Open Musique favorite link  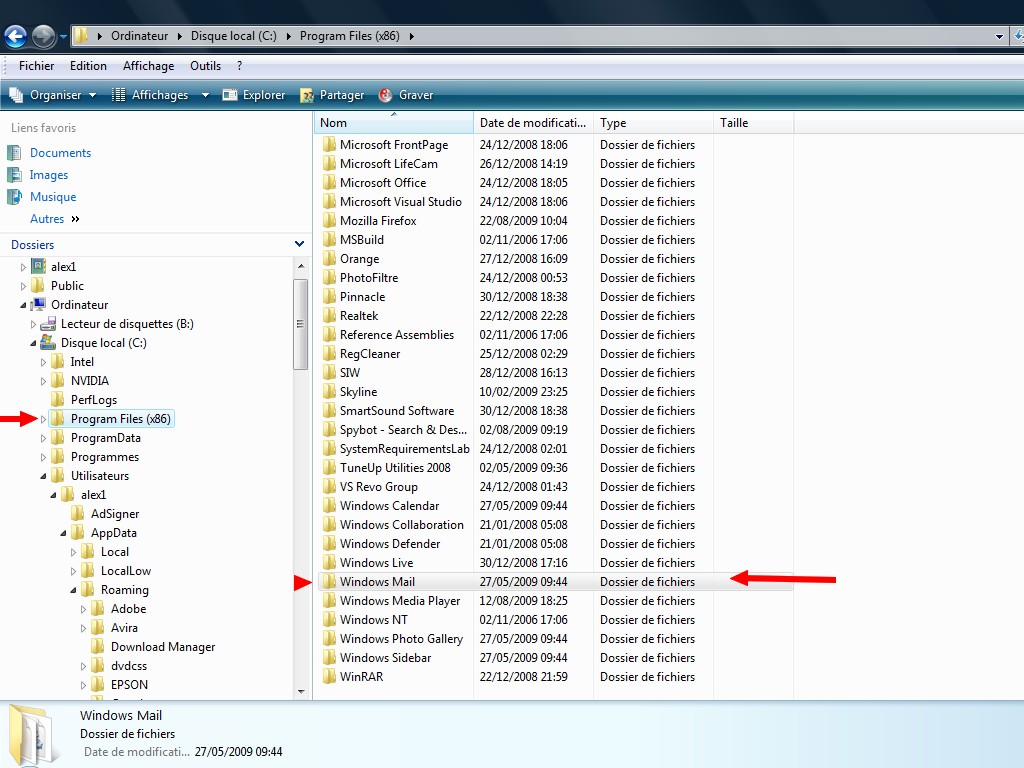click(x=52, y=197)
